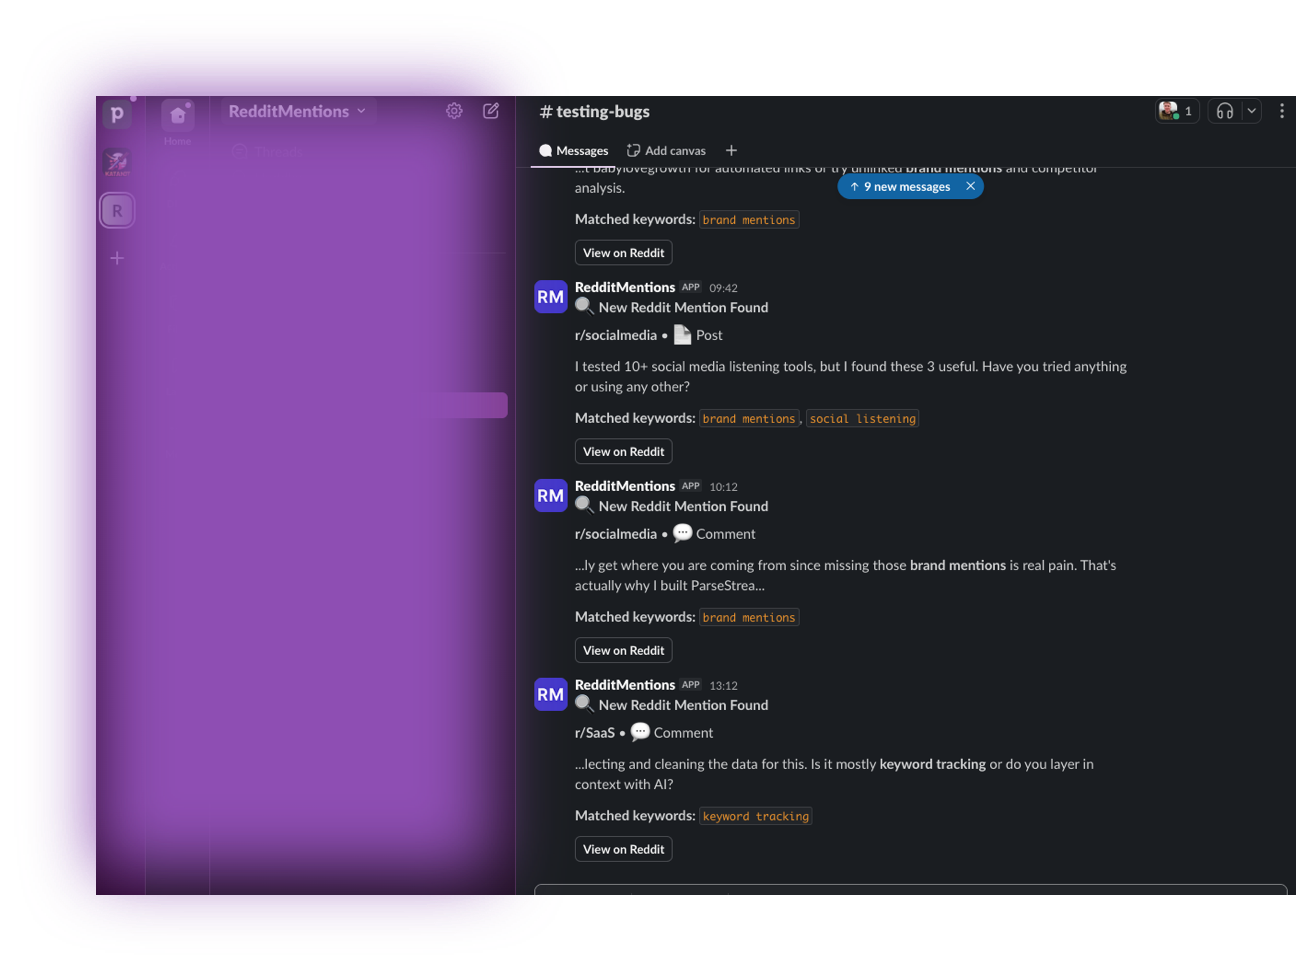Image resolution: width=1296 pixels, height=969 pixels.
Task: Open the second workspace with rocket logo
Action: tap(117, 162)
